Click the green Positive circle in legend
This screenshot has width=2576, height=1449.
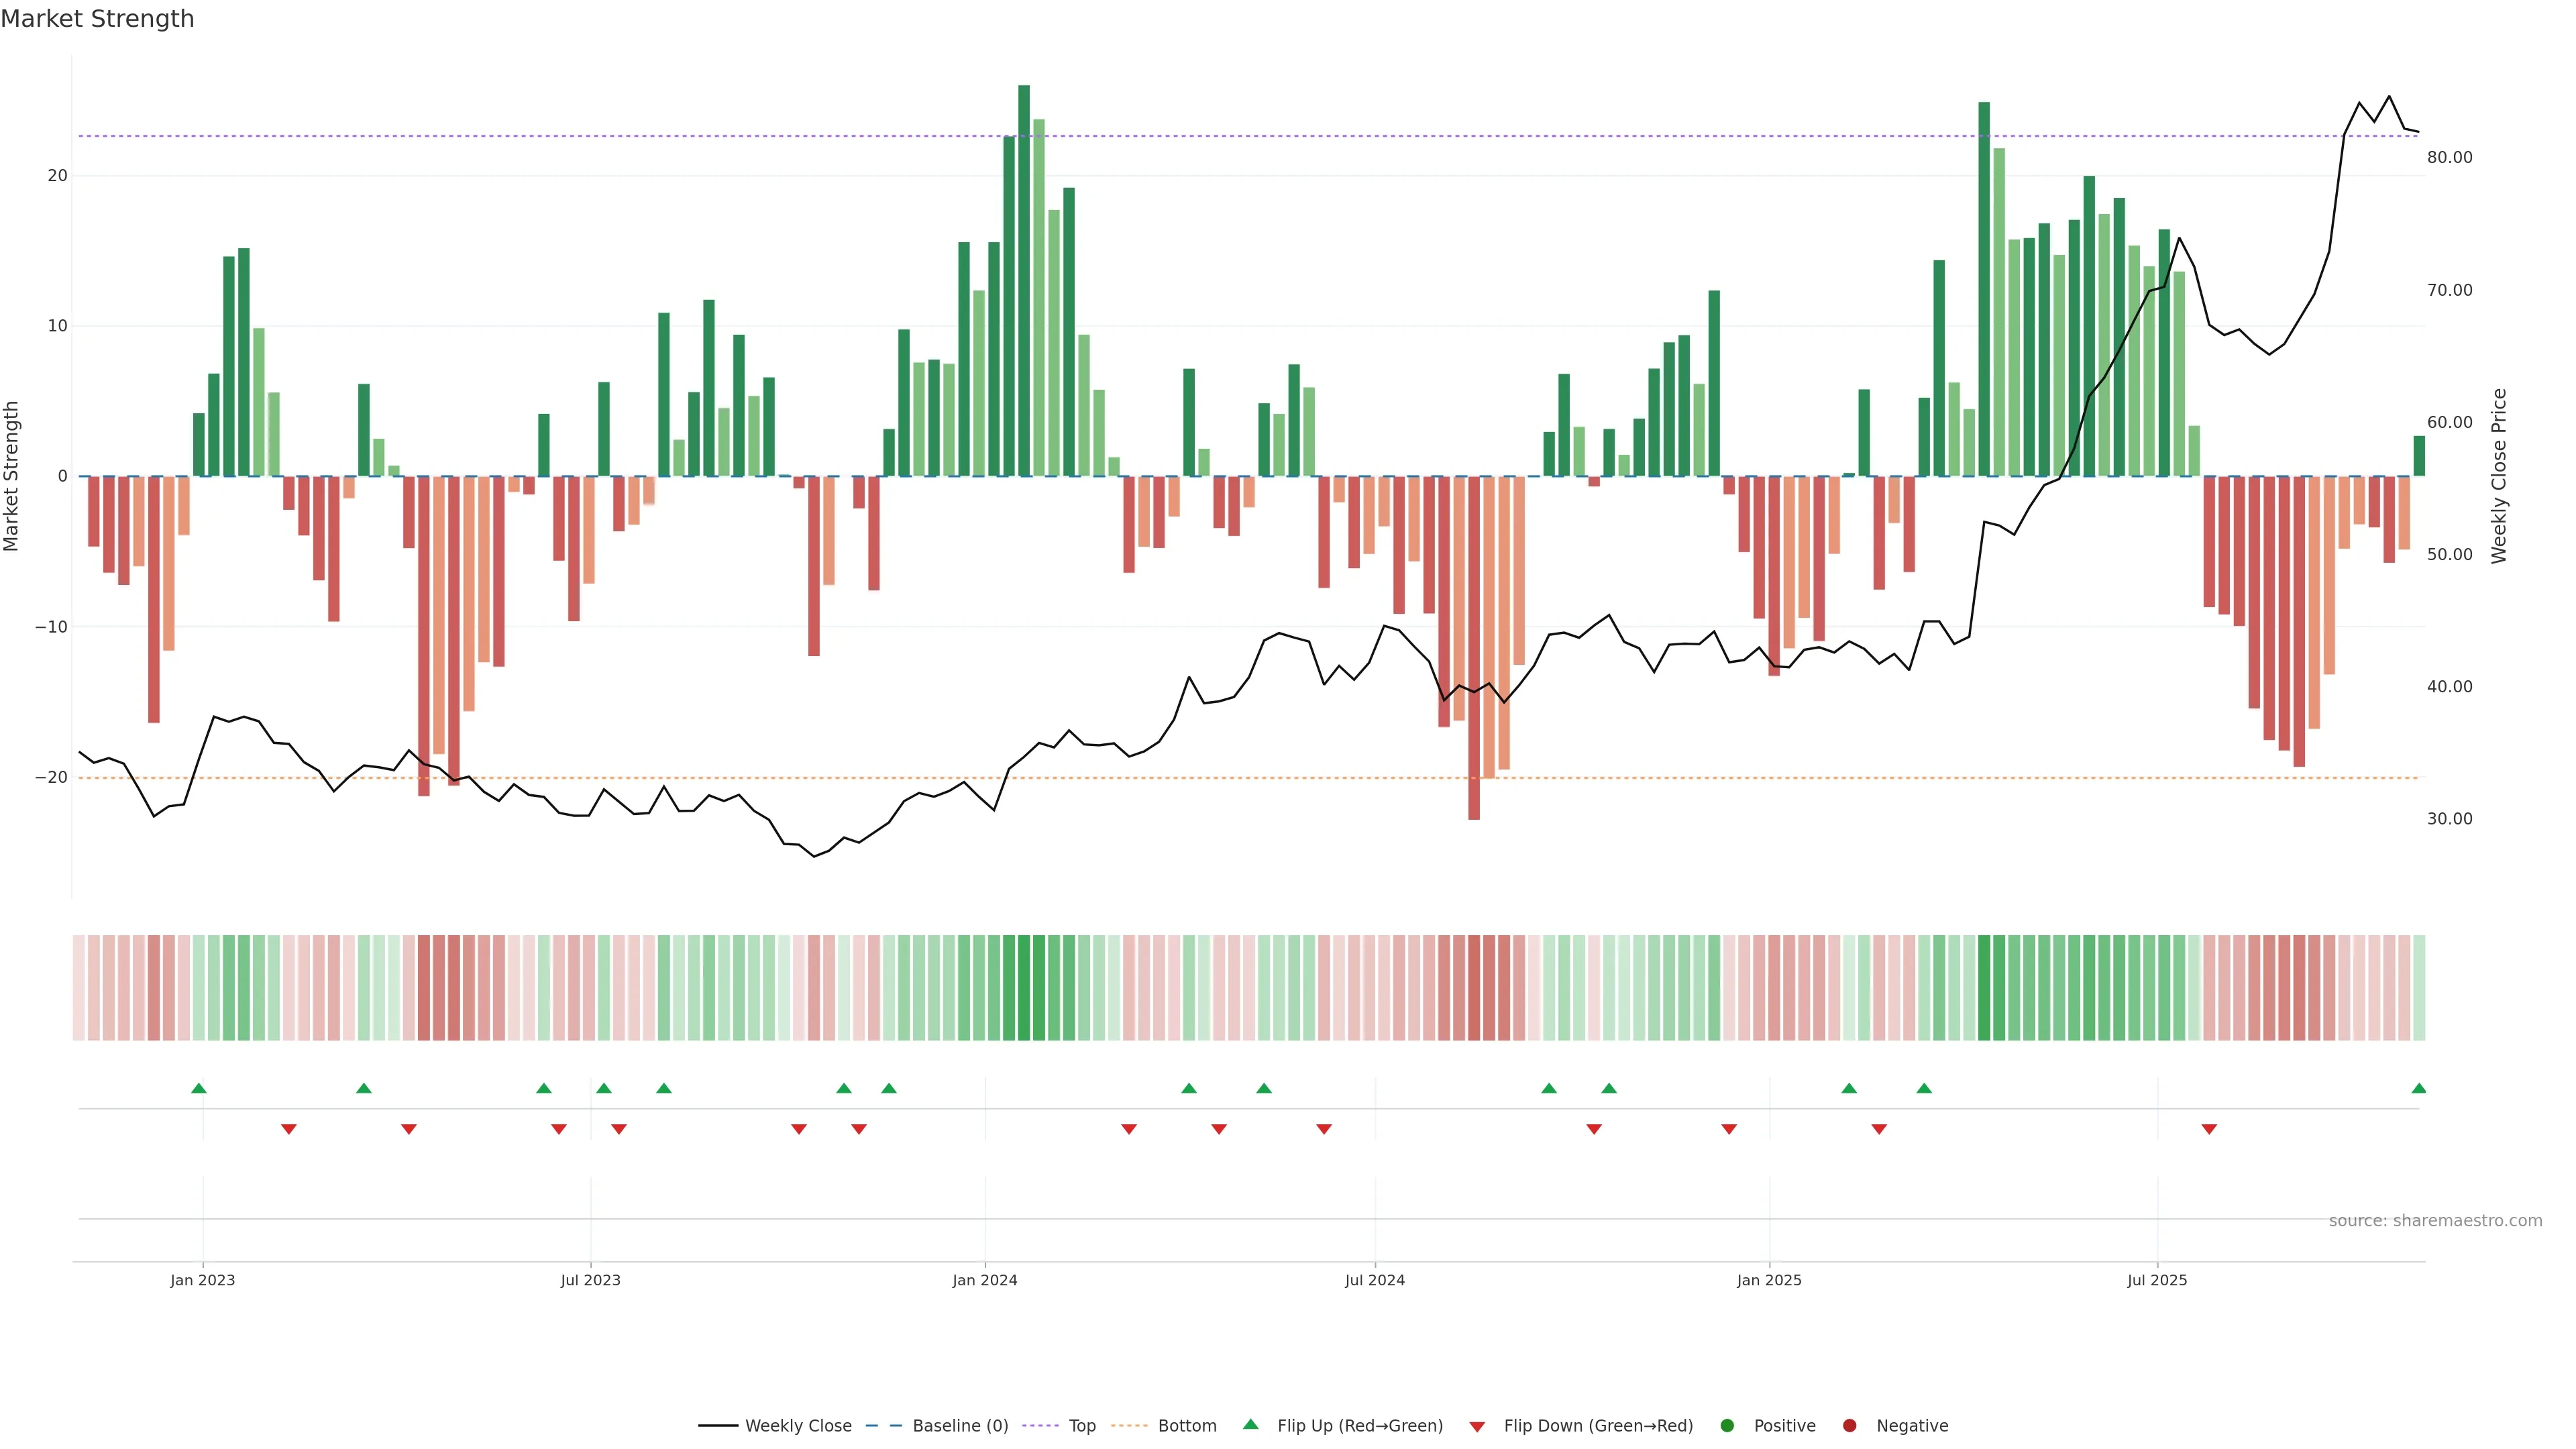pyautogui.click(x=1727, y=1426)
